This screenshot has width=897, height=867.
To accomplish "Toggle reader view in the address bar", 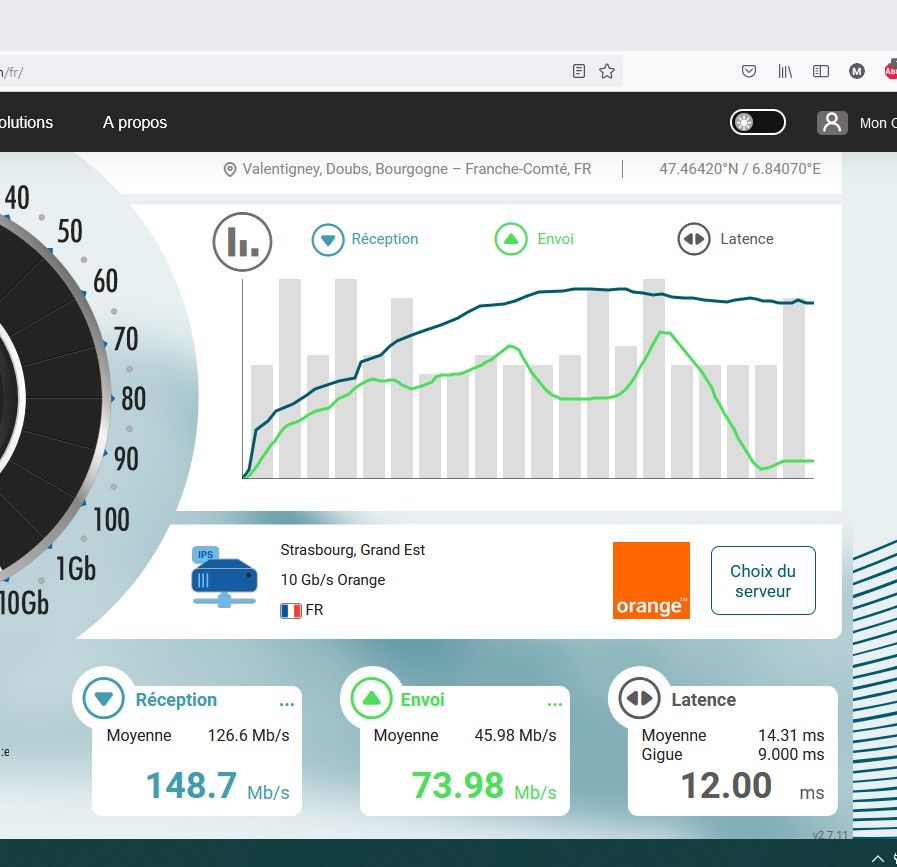I will click(x=578, y=71).
